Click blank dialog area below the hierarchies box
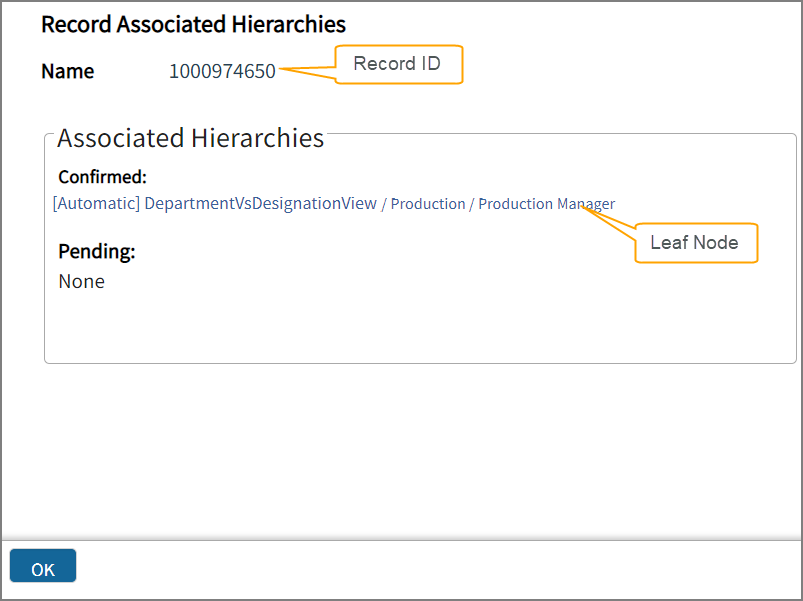 pos(400,450)
